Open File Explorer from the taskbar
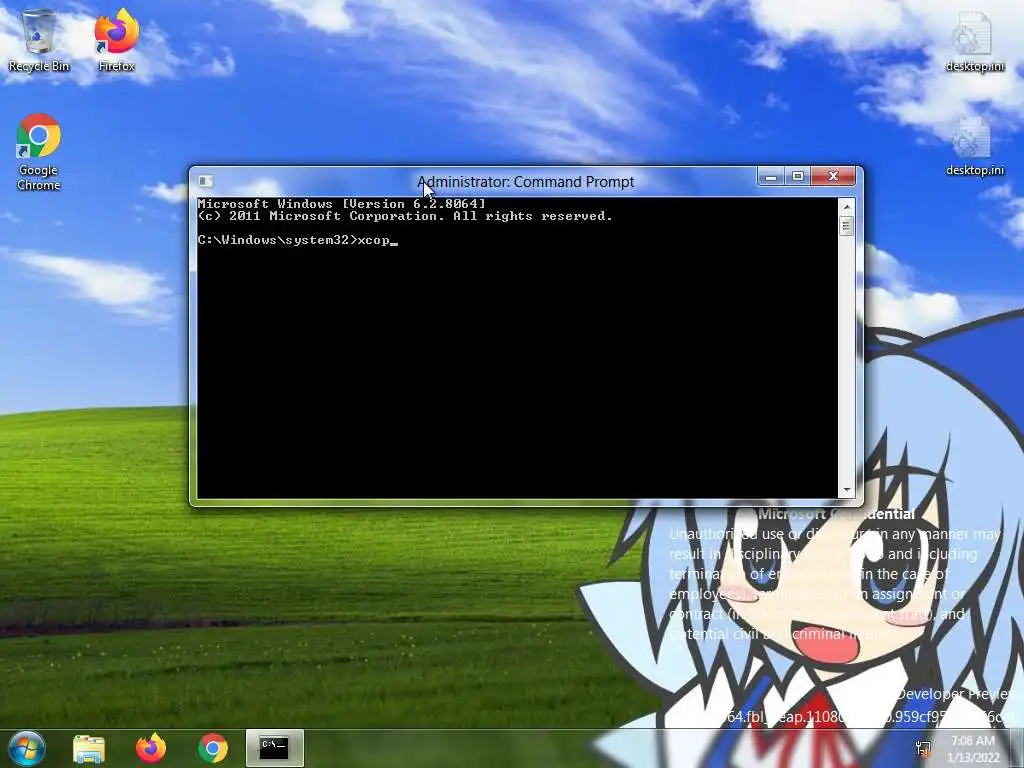Image resolution: width=1024 pixels, height=768 pixels. point(89,748)
